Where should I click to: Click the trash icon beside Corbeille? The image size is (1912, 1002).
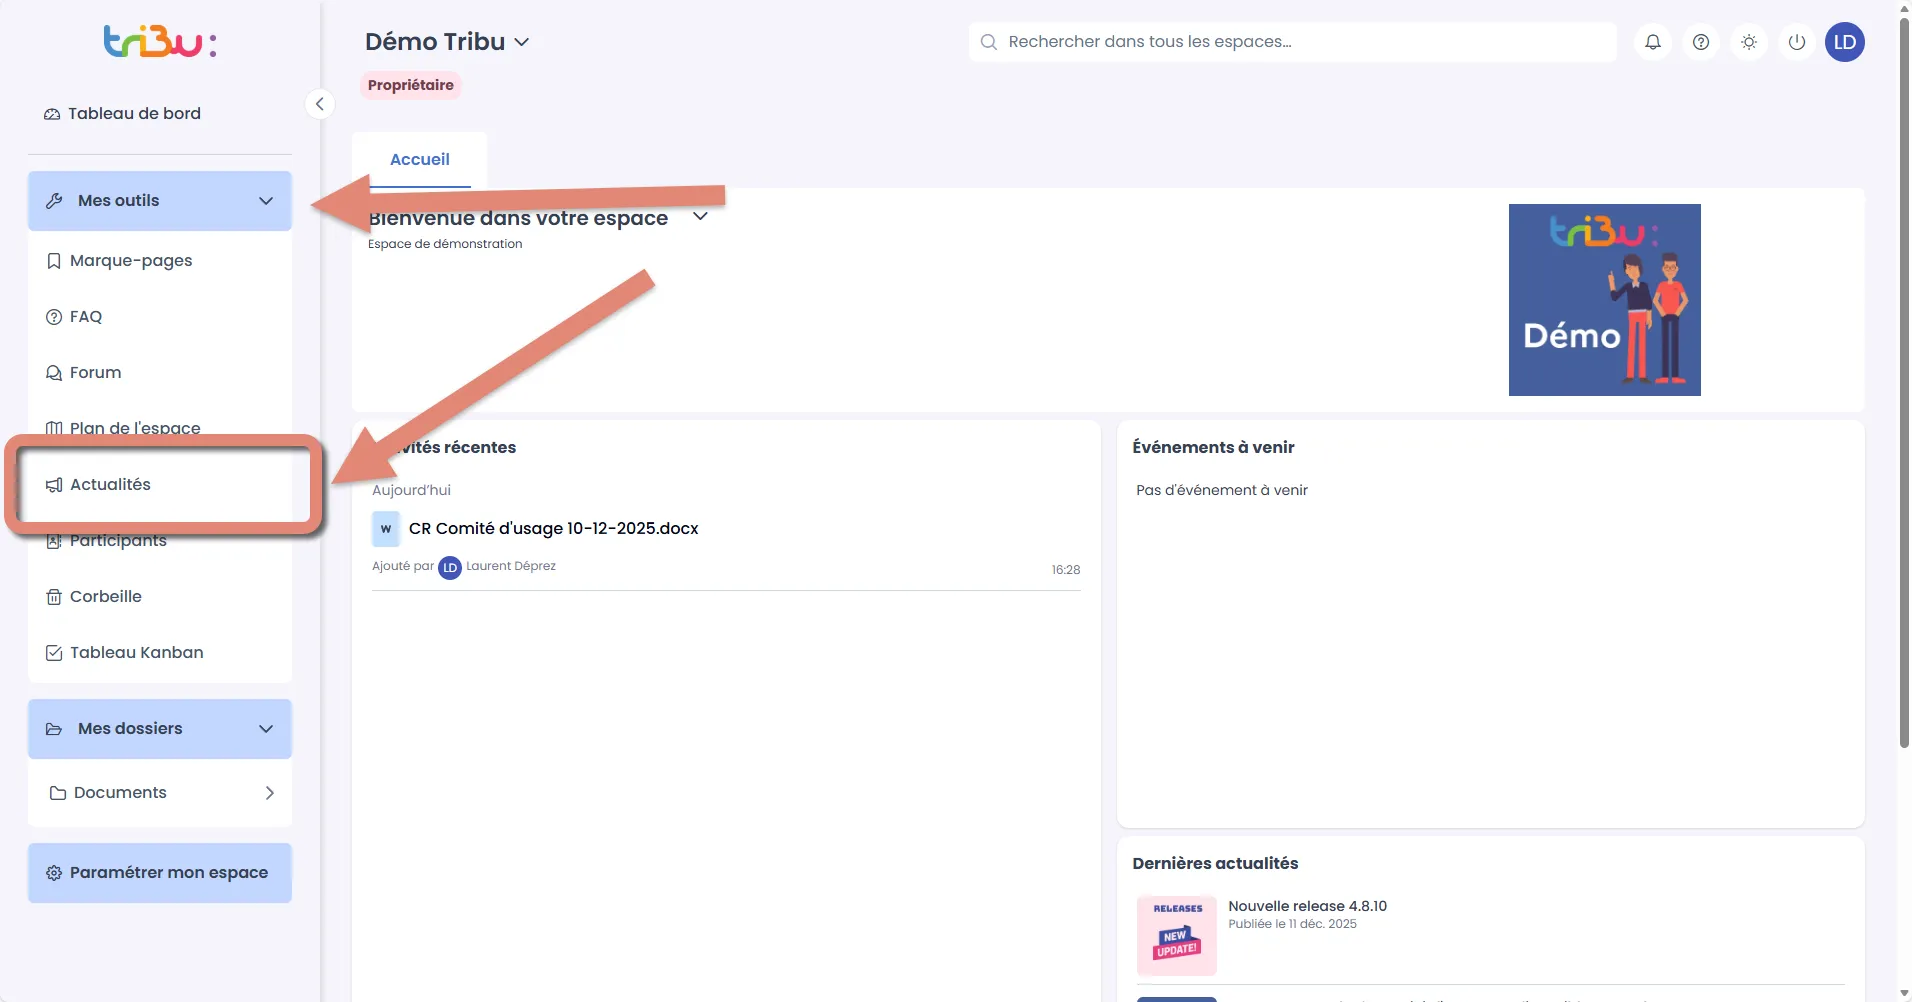(54, 597)
